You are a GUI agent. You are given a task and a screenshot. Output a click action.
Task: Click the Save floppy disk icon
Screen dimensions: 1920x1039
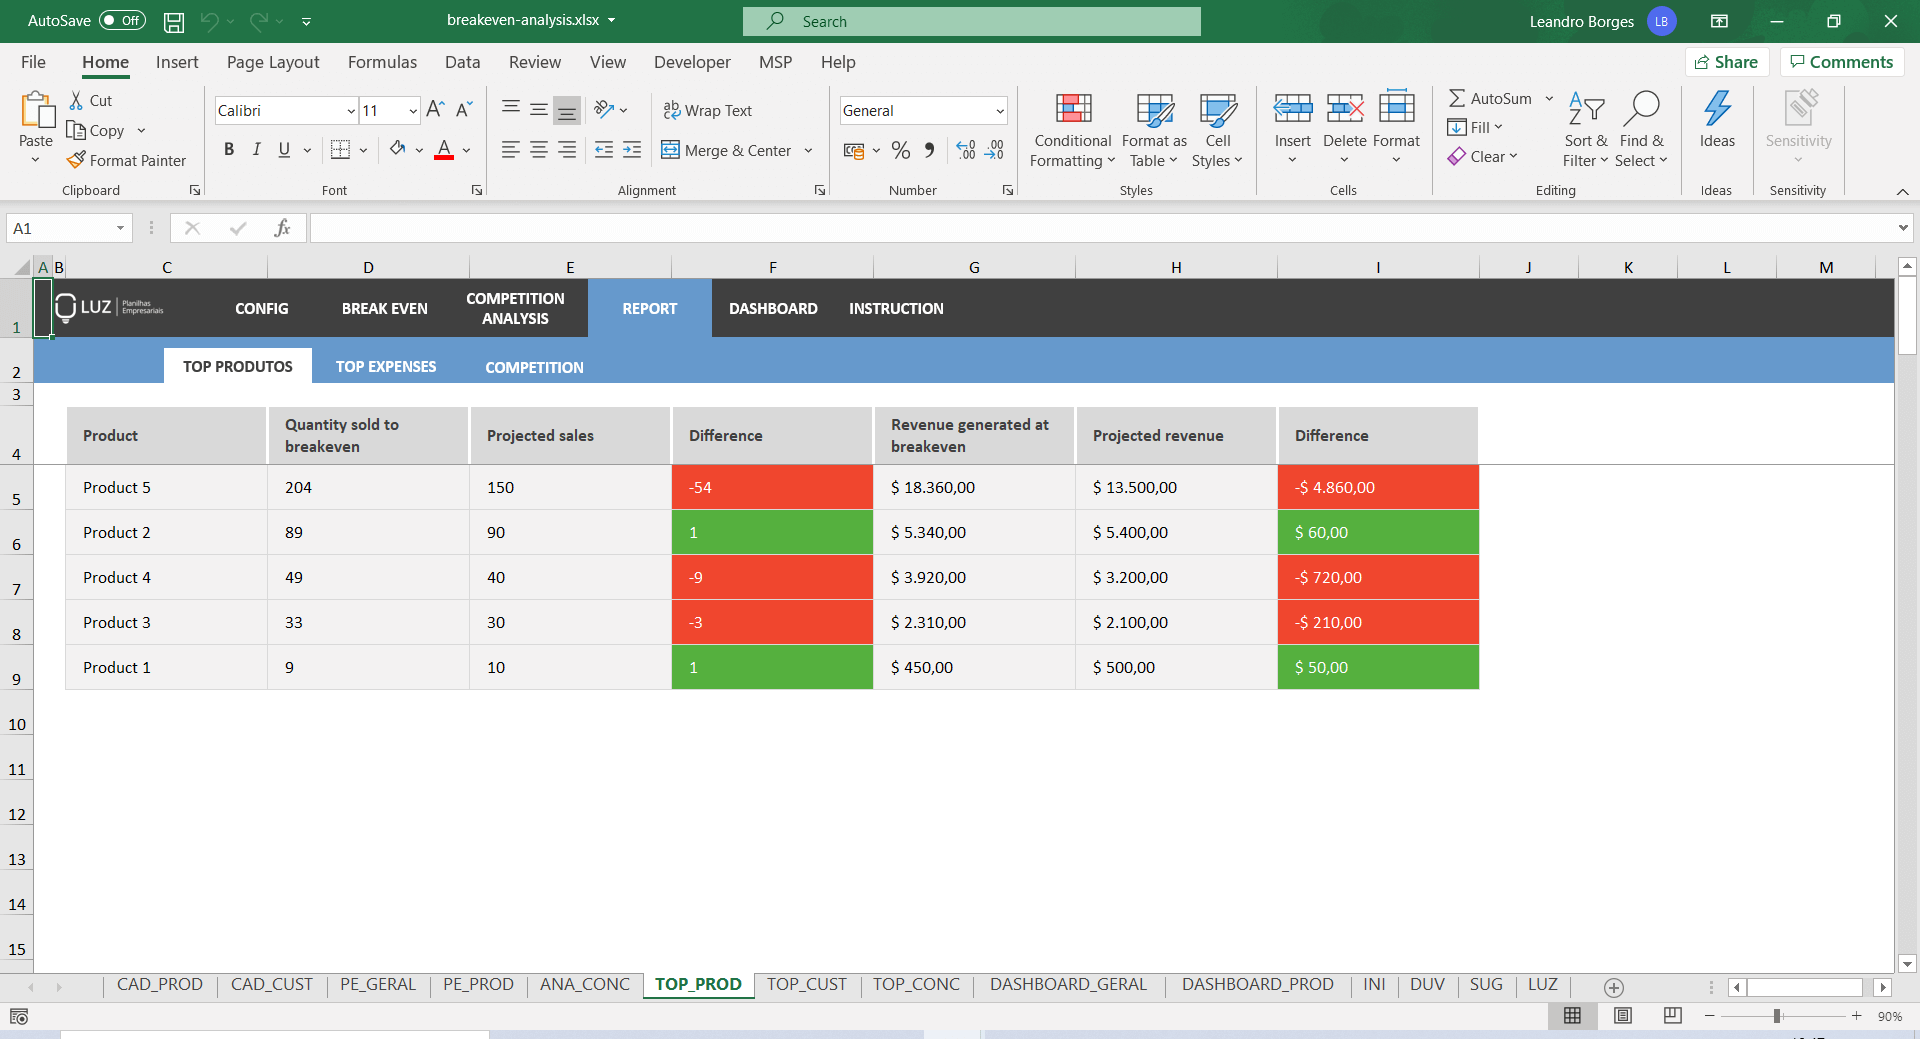click(174, 21)
